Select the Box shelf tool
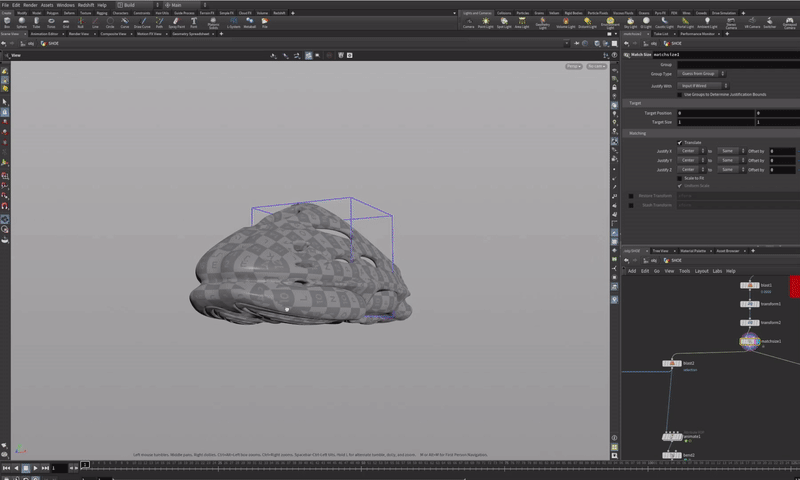This screenshot has width=800, height=480. [x=7, y=22]
